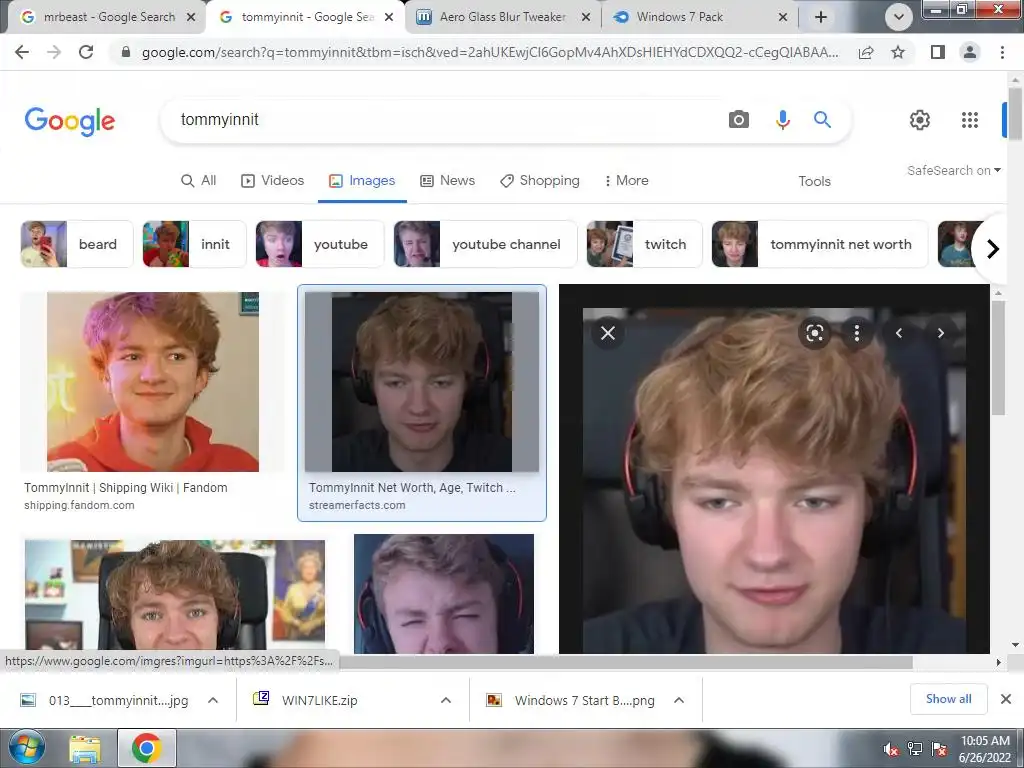Select the Images results tab
This screenshot has width=1024, height=768.
tap(362, 180)
